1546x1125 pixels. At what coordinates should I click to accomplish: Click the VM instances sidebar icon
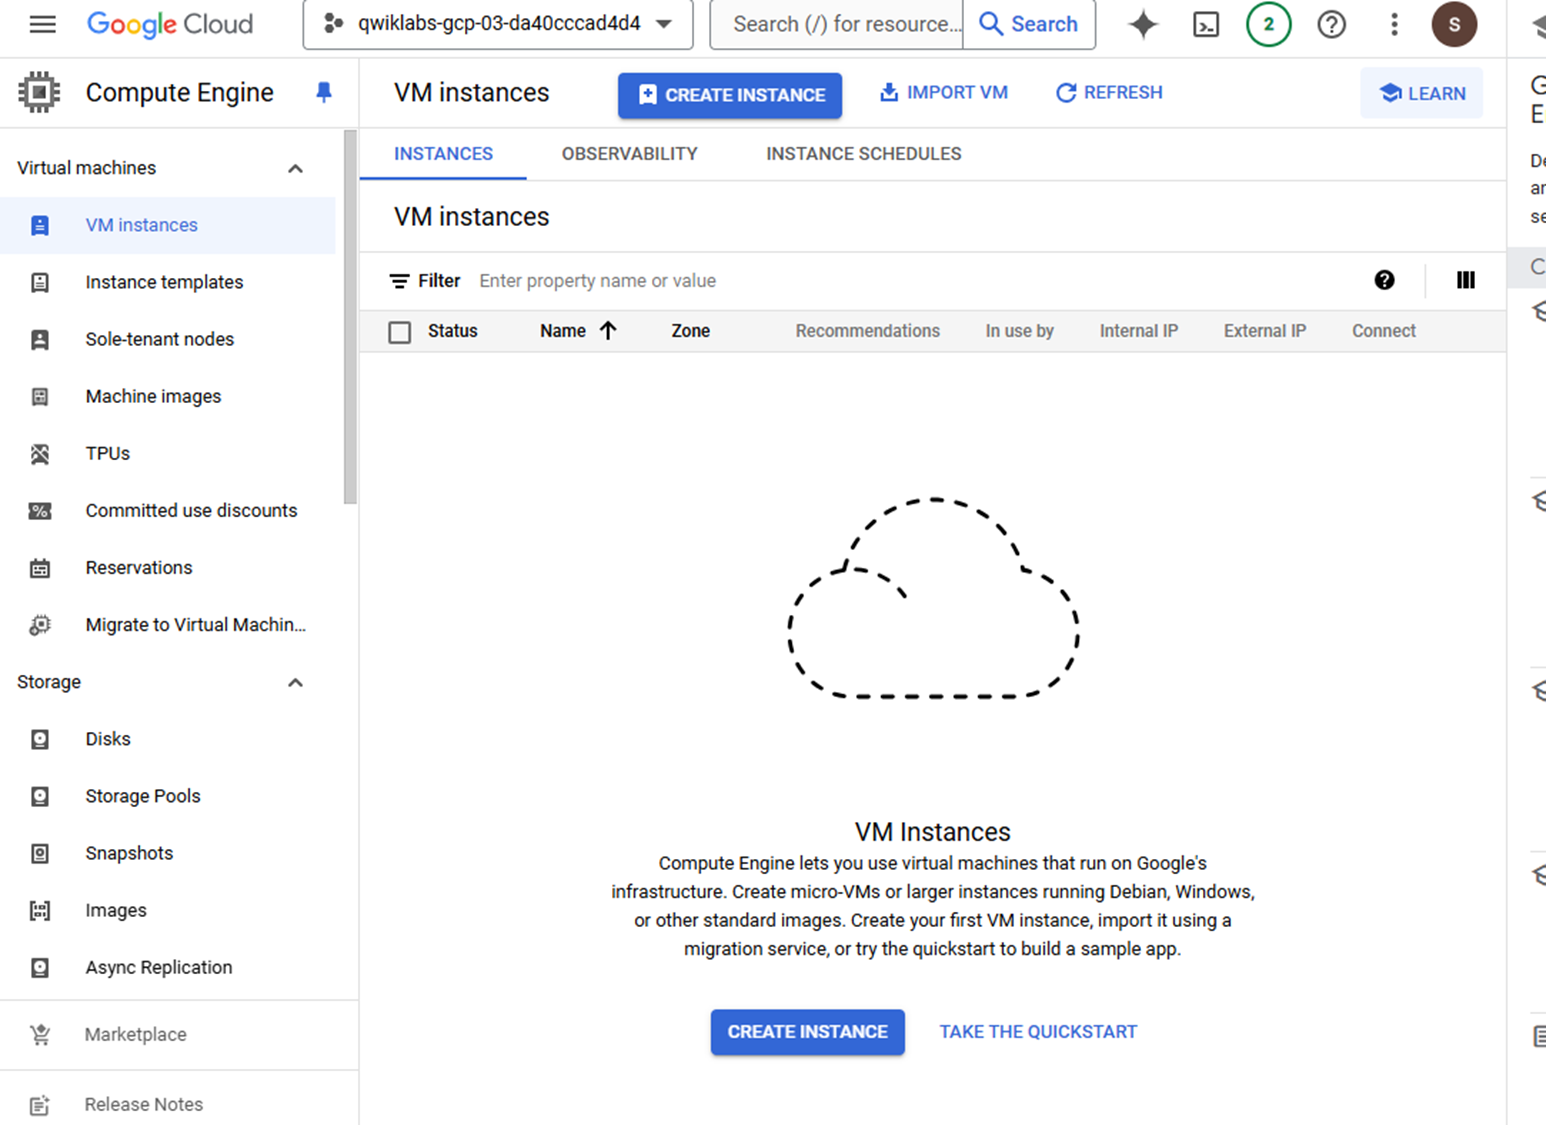click(40, 225)
